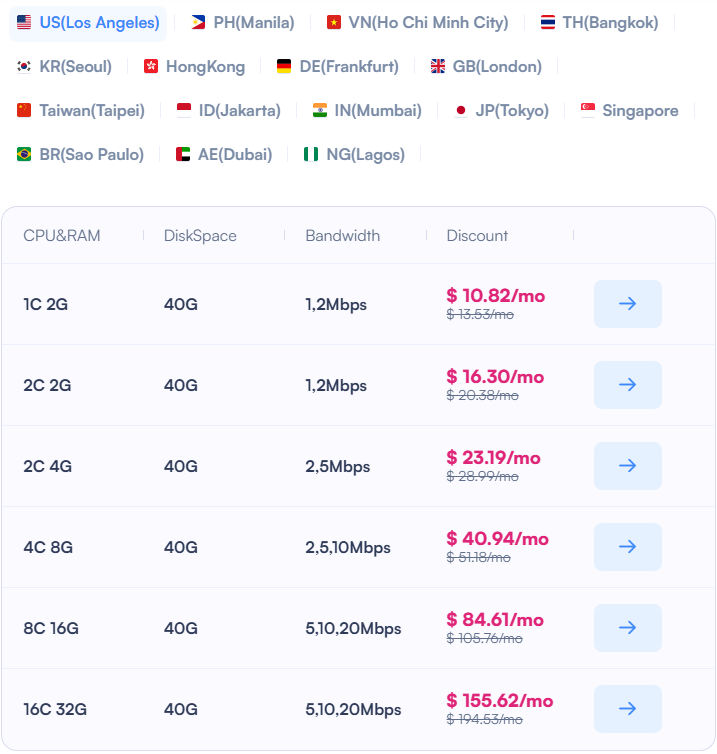Click the NG(Lagos) location tab
The width and height of the screenshot is (717, 754).
tap(354, 155)
